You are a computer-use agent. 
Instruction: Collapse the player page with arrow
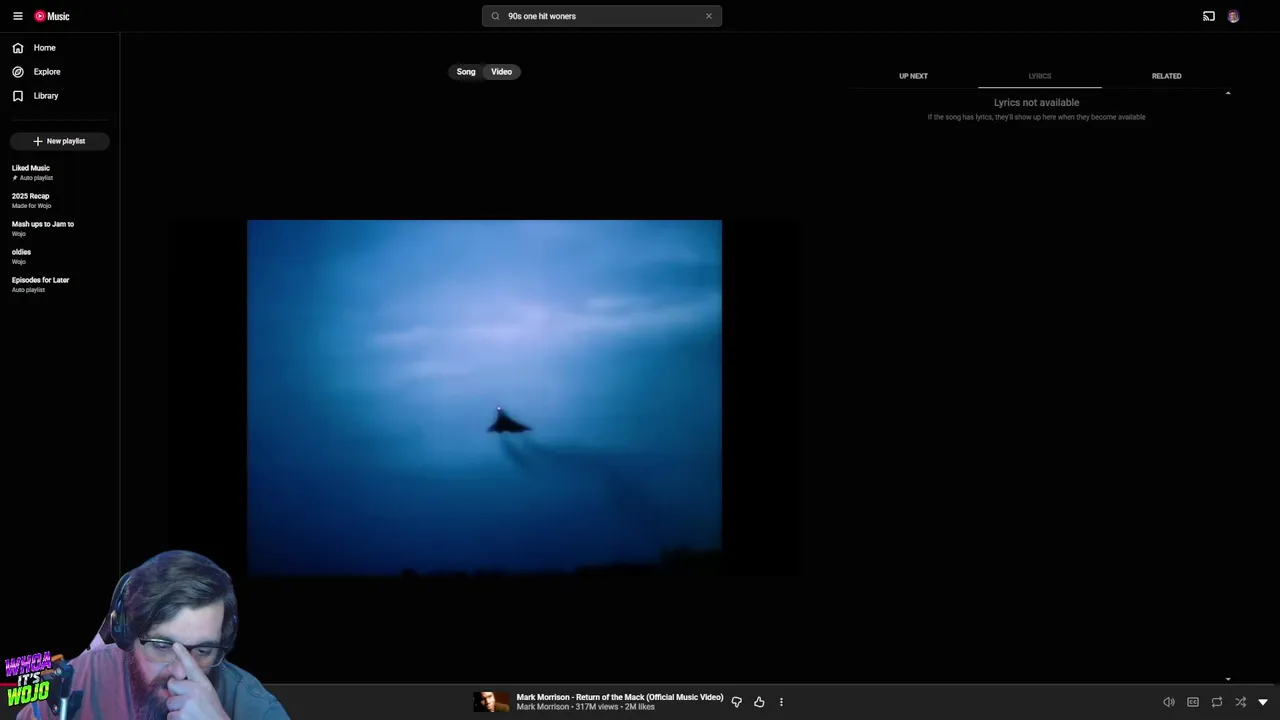pos(1263,702)
